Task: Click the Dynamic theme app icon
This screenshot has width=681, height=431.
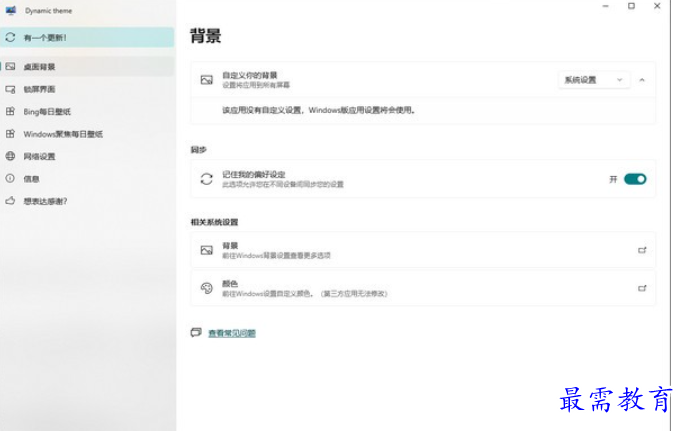Action: 11,10
